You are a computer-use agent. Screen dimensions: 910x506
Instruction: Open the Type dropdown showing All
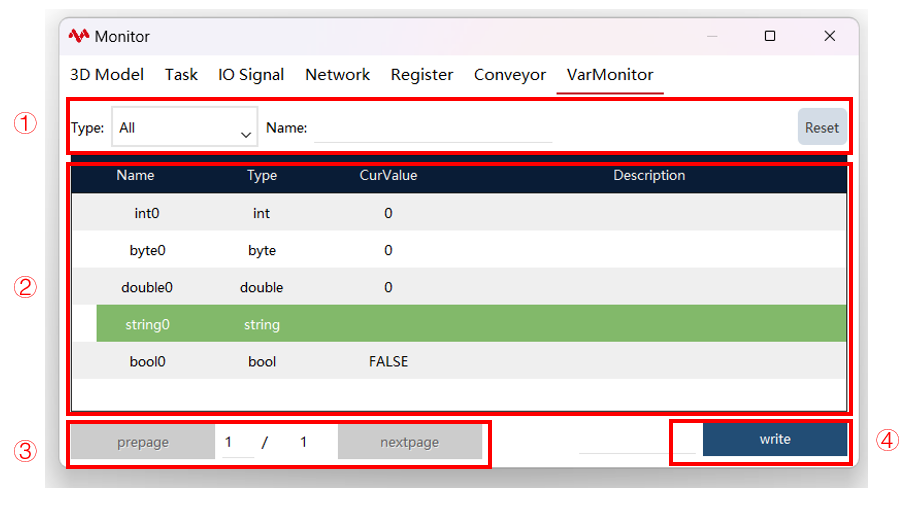pyautogui.click(x=185, y=127)
